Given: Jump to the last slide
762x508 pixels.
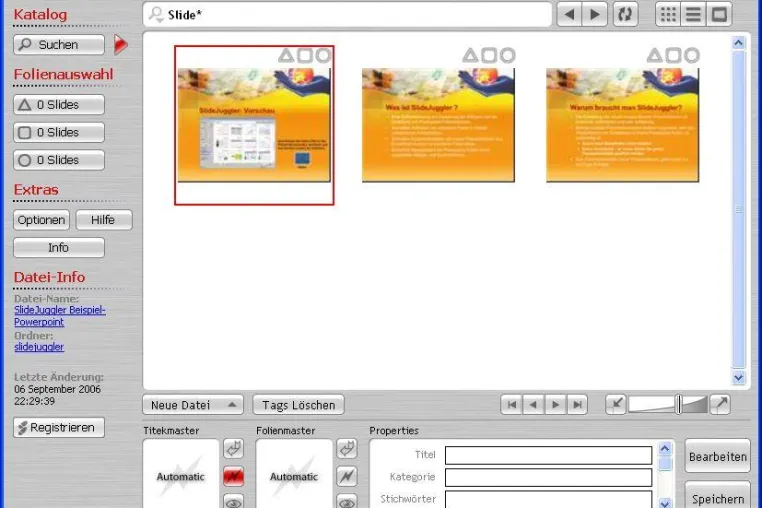Looking at the screenshot, I should point(577,404).
